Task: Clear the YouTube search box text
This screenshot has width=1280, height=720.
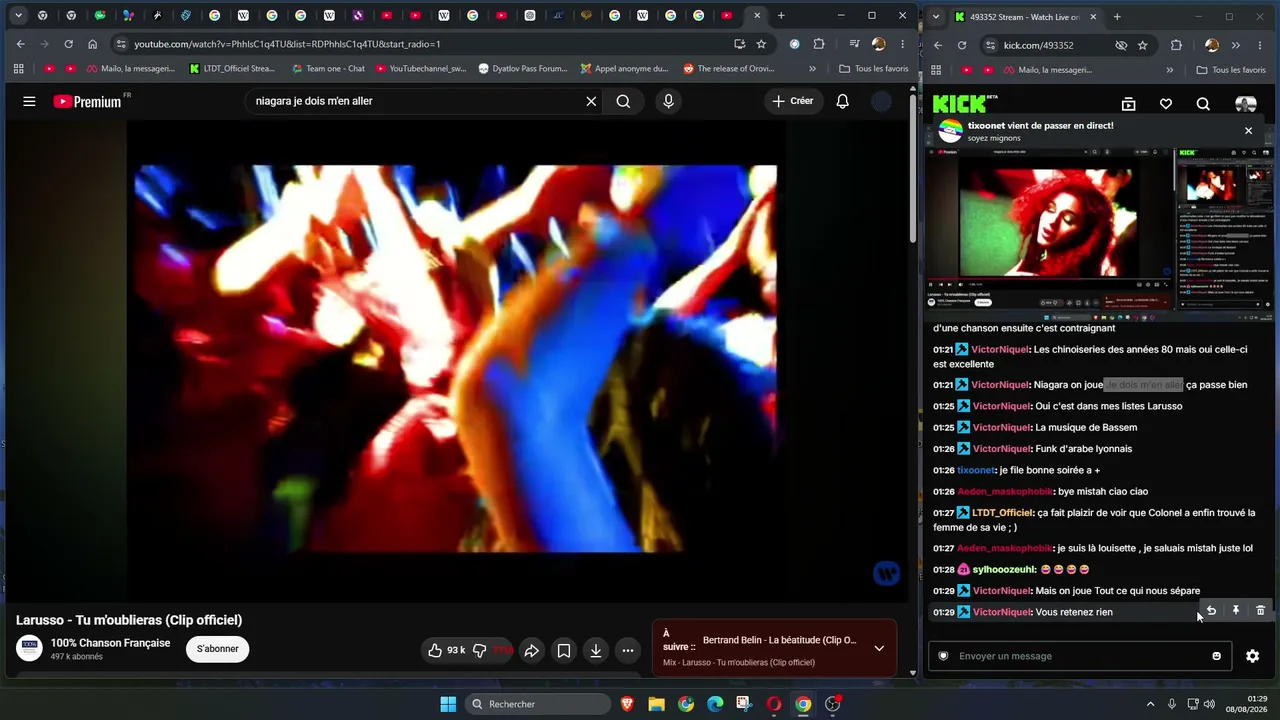Action: pos(591,101)
